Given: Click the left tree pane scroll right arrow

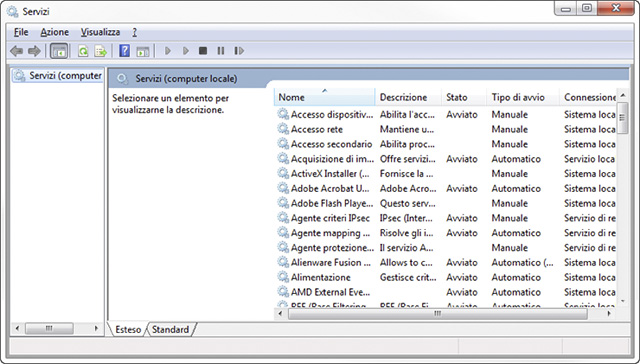Looking at the screenshot, I should [x=96, y=328].
